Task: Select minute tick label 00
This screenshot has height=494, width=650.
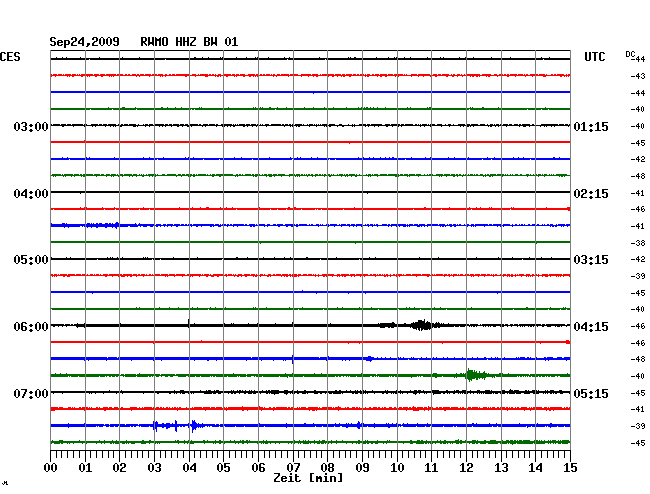Action: 51,468
